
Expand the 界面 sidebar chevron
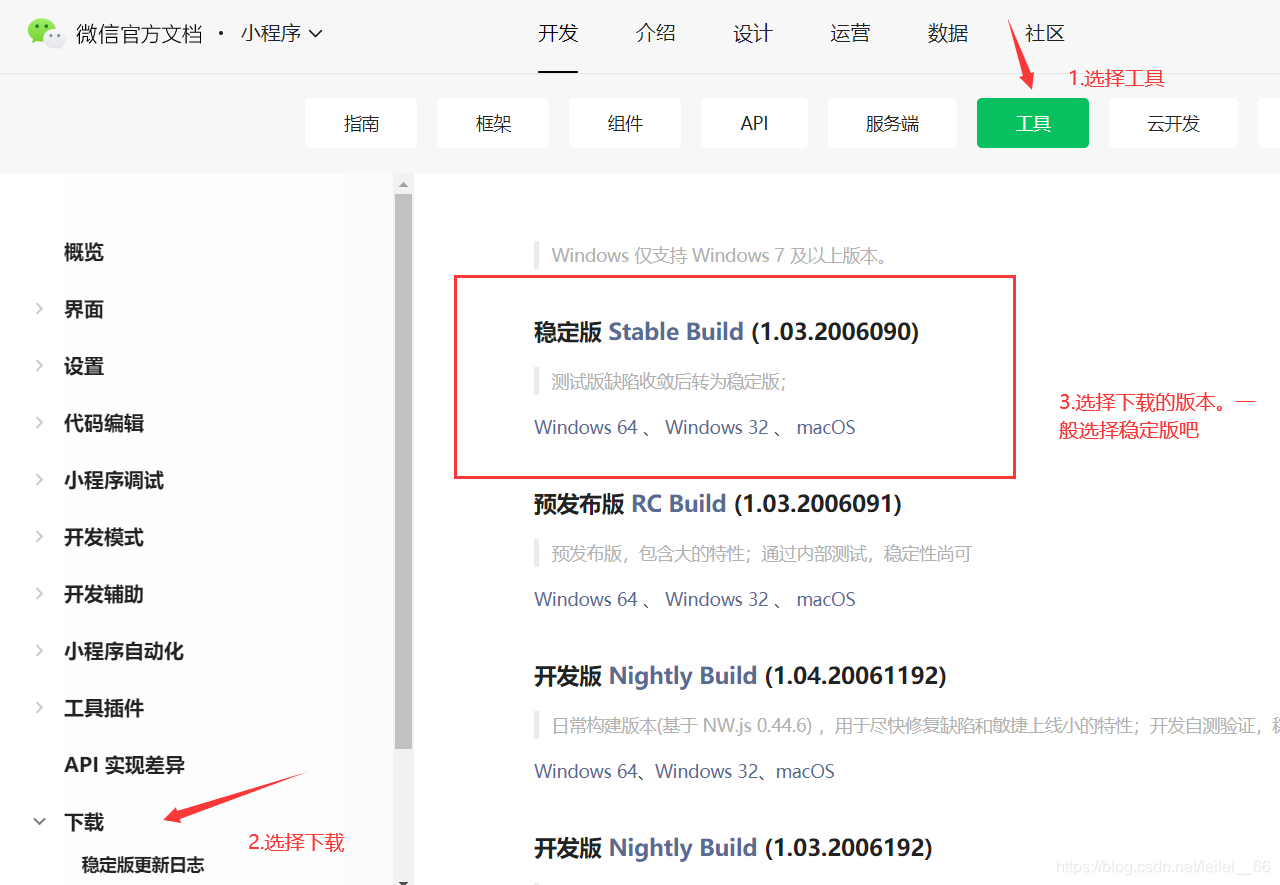tap(40, 309)
